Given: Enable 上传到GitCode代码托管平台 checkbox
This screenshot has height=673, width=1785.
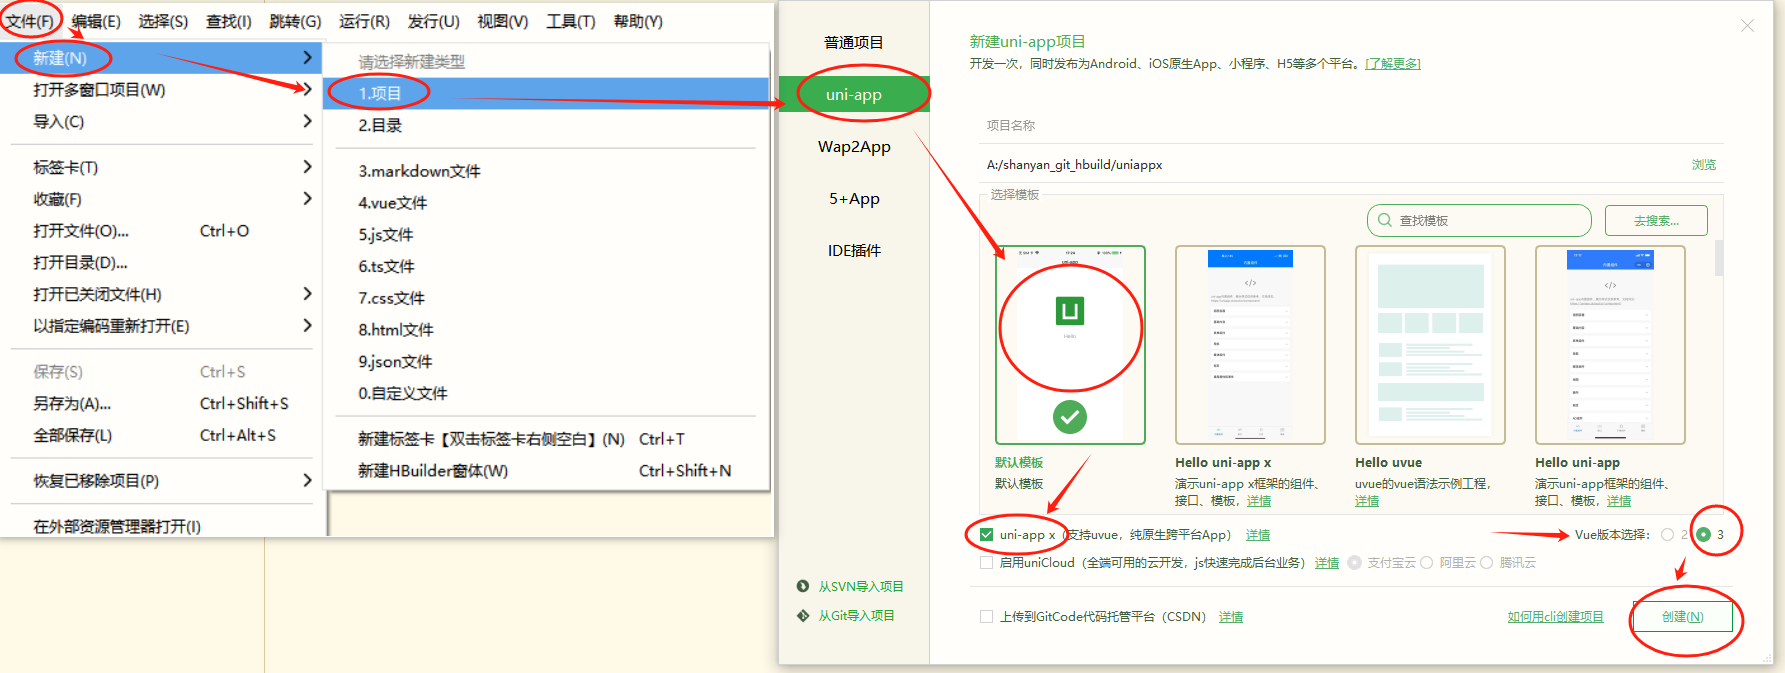Looking at the screenshot, I should click(x=987, y=617).
